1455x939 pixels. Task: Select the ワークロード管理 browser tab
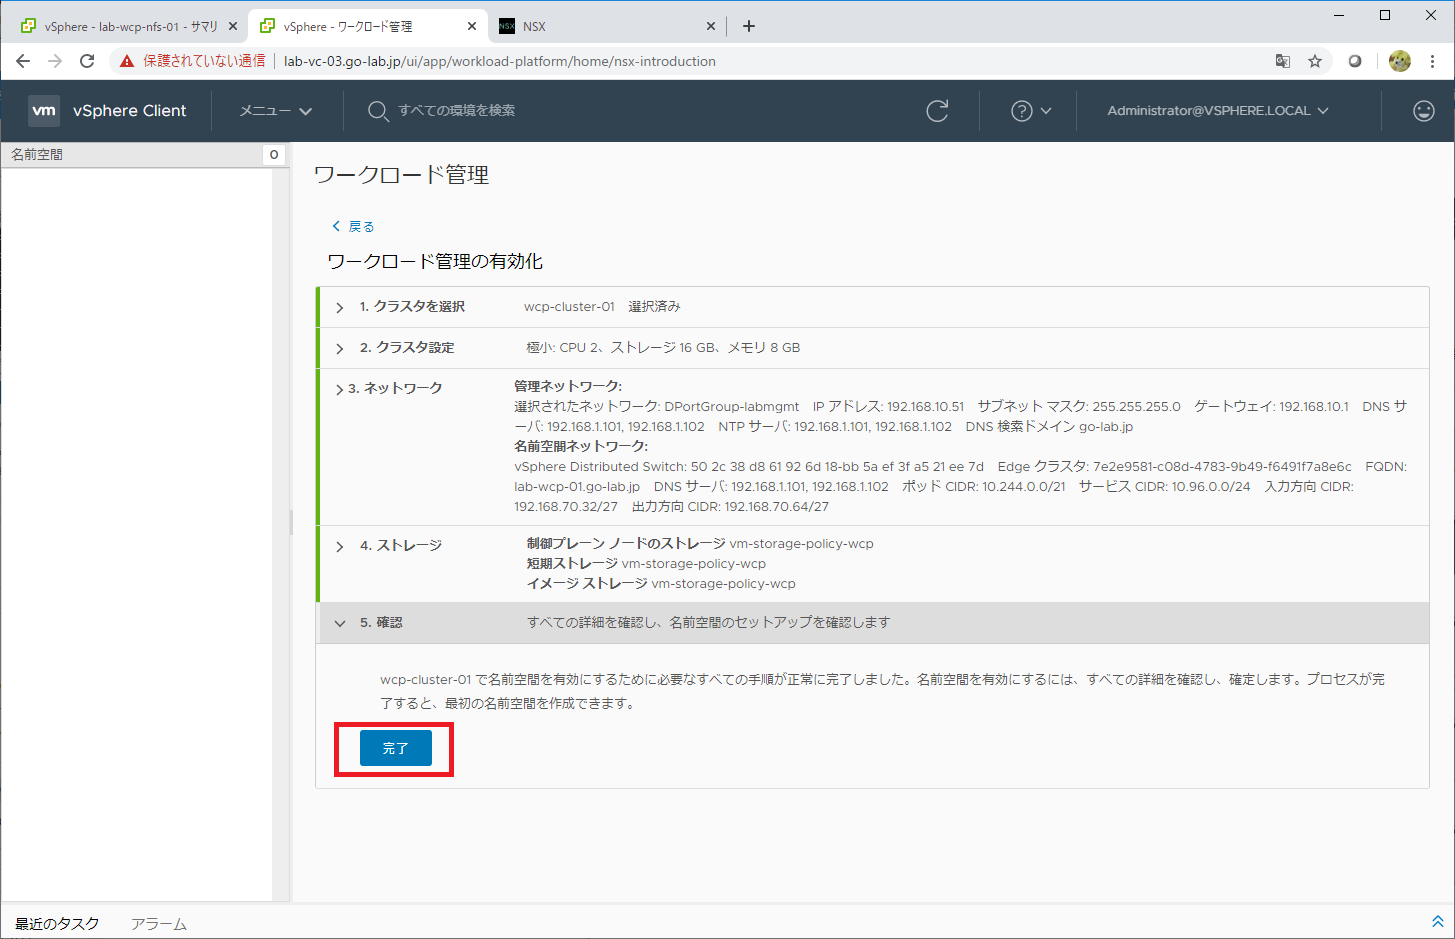[367, 26]
